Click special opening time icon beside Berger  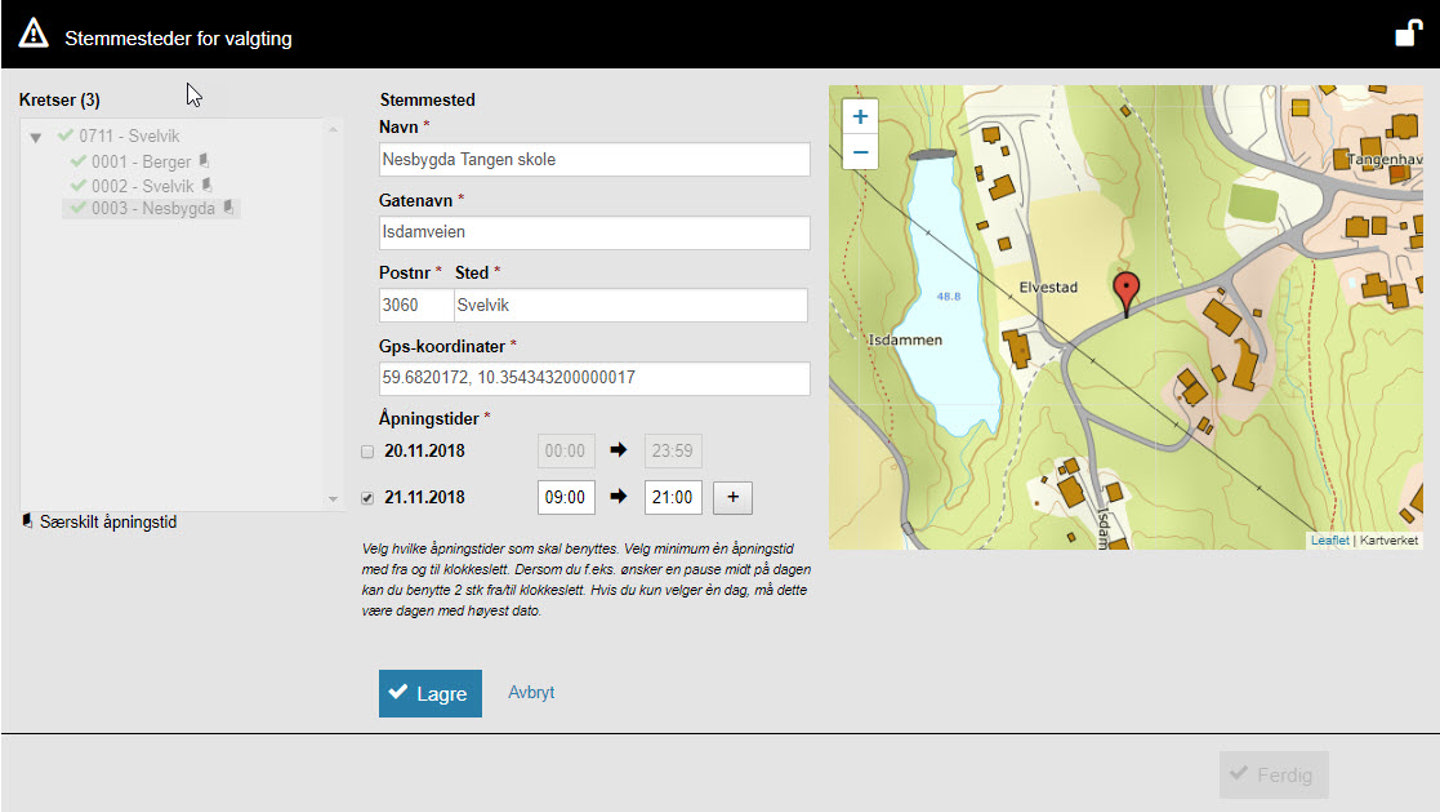pos(203,161)
